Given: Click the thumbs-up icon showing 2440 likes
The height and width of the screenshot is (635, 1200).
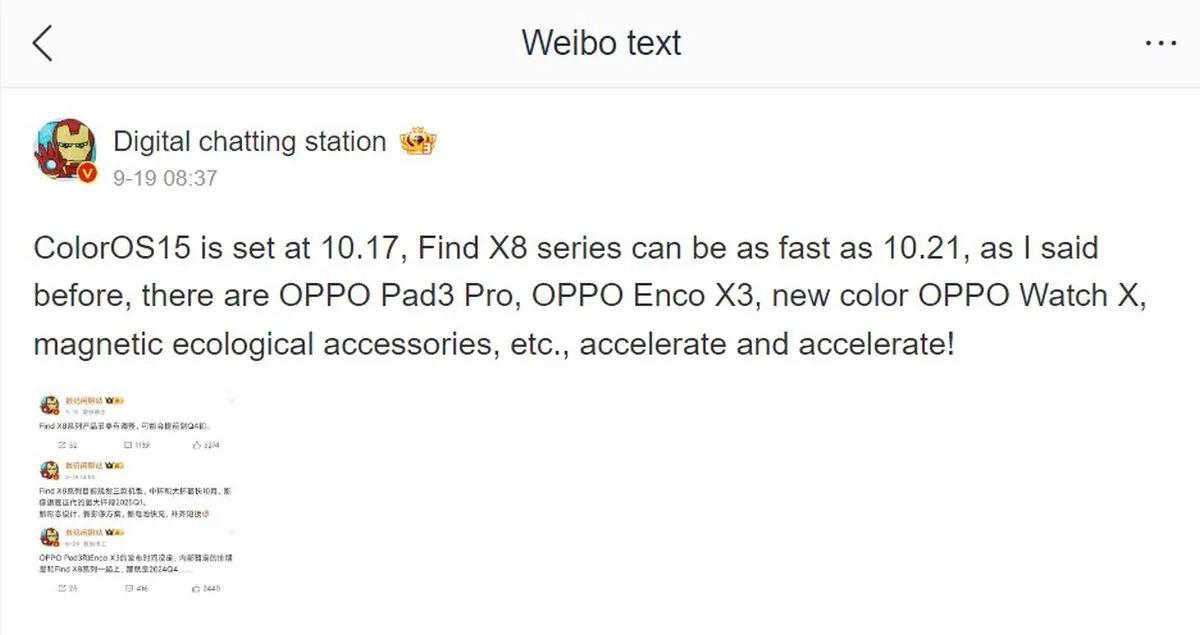Looking at the screenshot, I should [196, 589].
